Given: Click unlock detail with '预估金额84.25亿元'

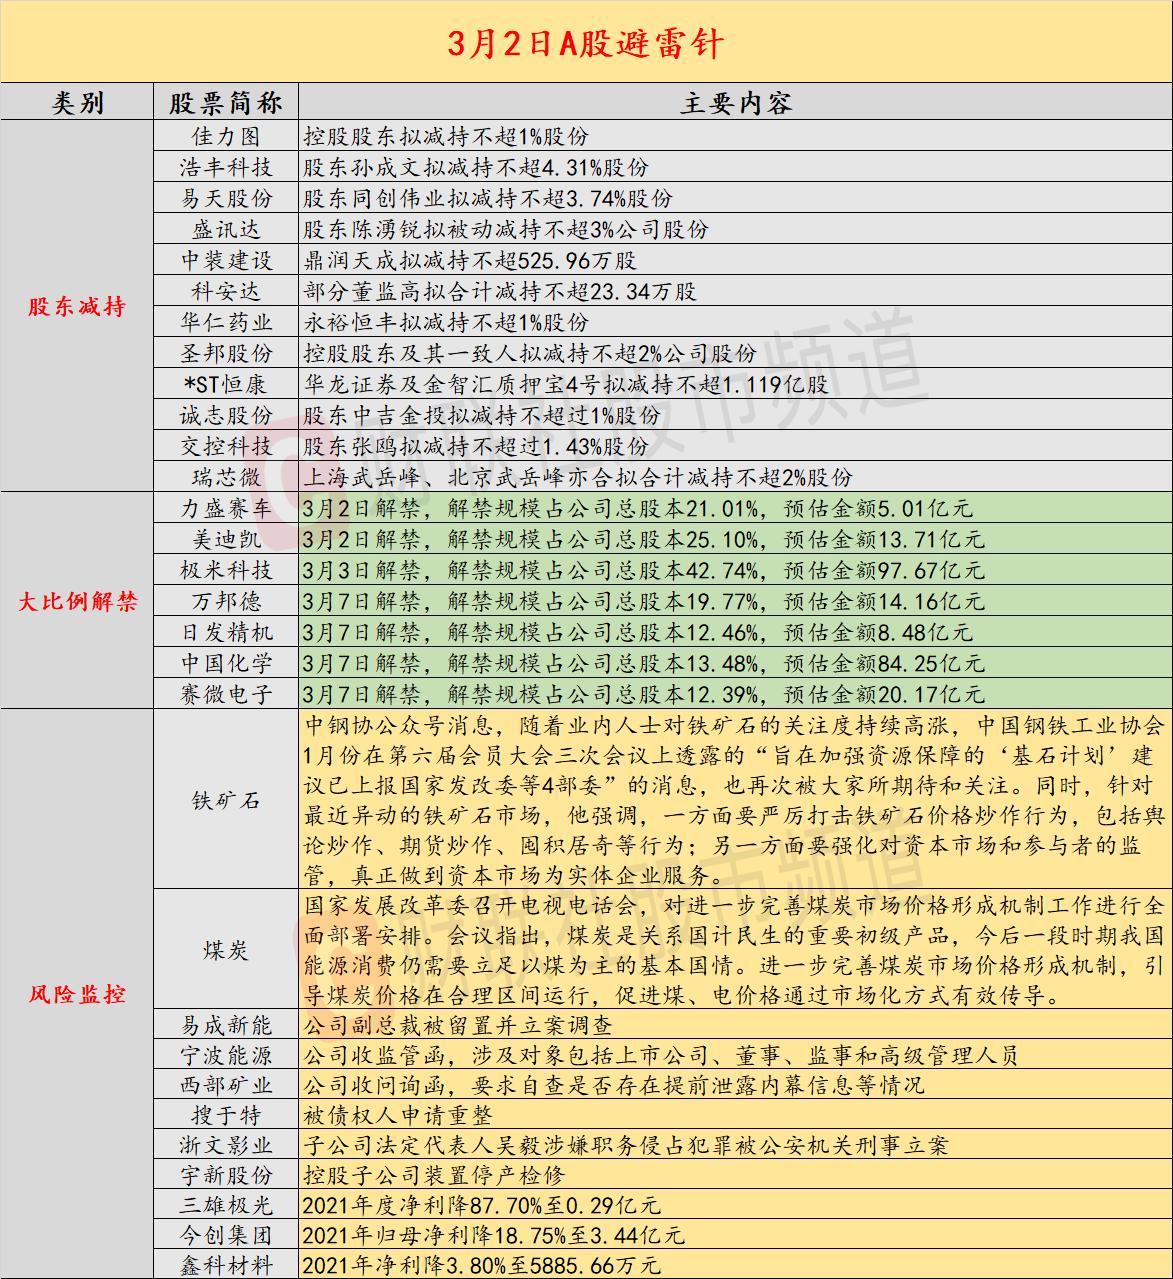Looking at the screenshot, I should (644, 663).
